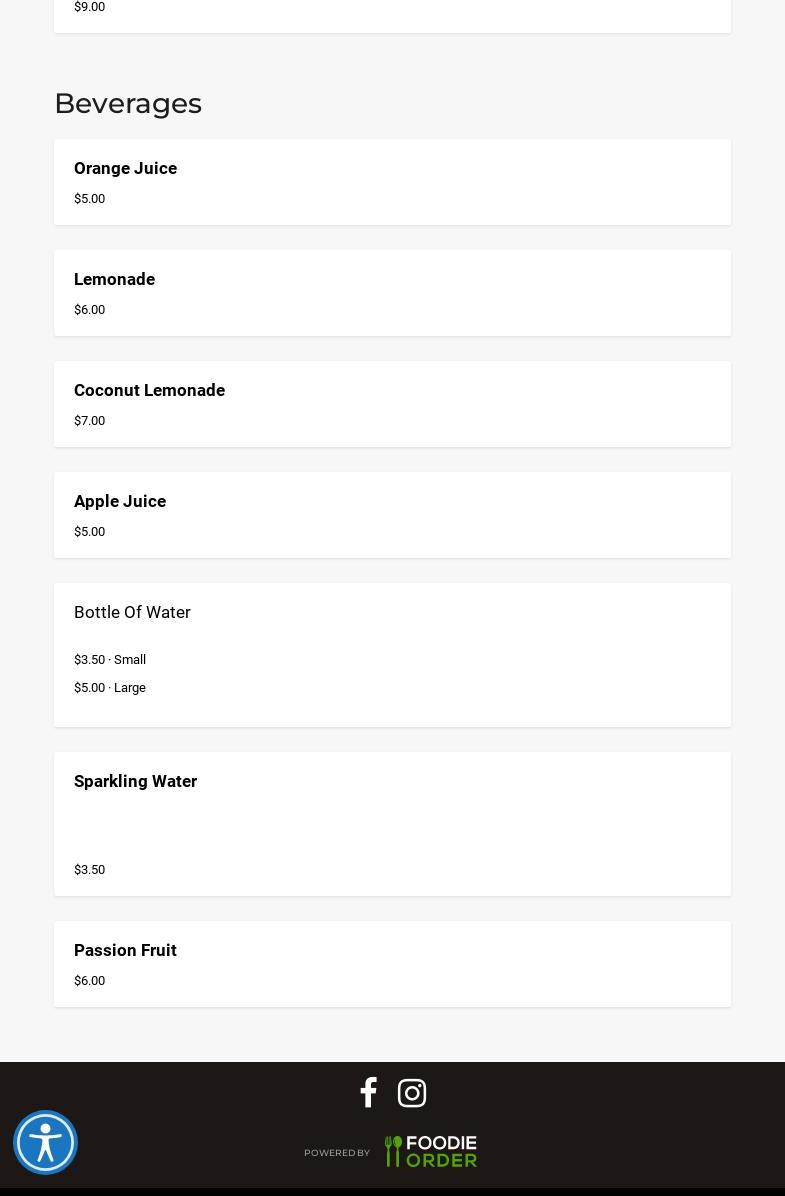Click the Small $3.50 water option
Image resolution: width=785 pixels, height=1196 pixels.
[x=110, y=659]
